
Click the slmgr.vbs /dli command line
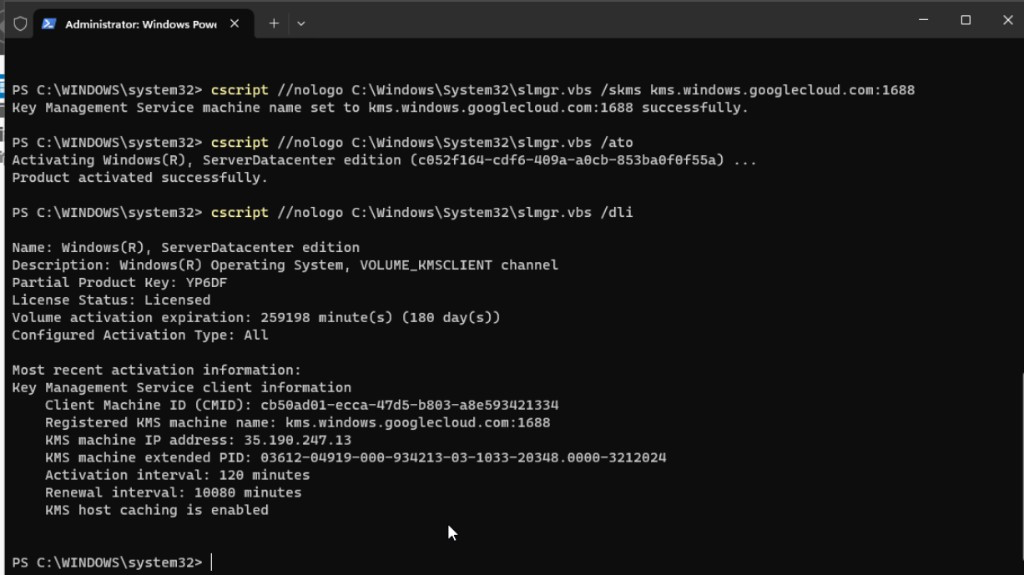[323, 212]
